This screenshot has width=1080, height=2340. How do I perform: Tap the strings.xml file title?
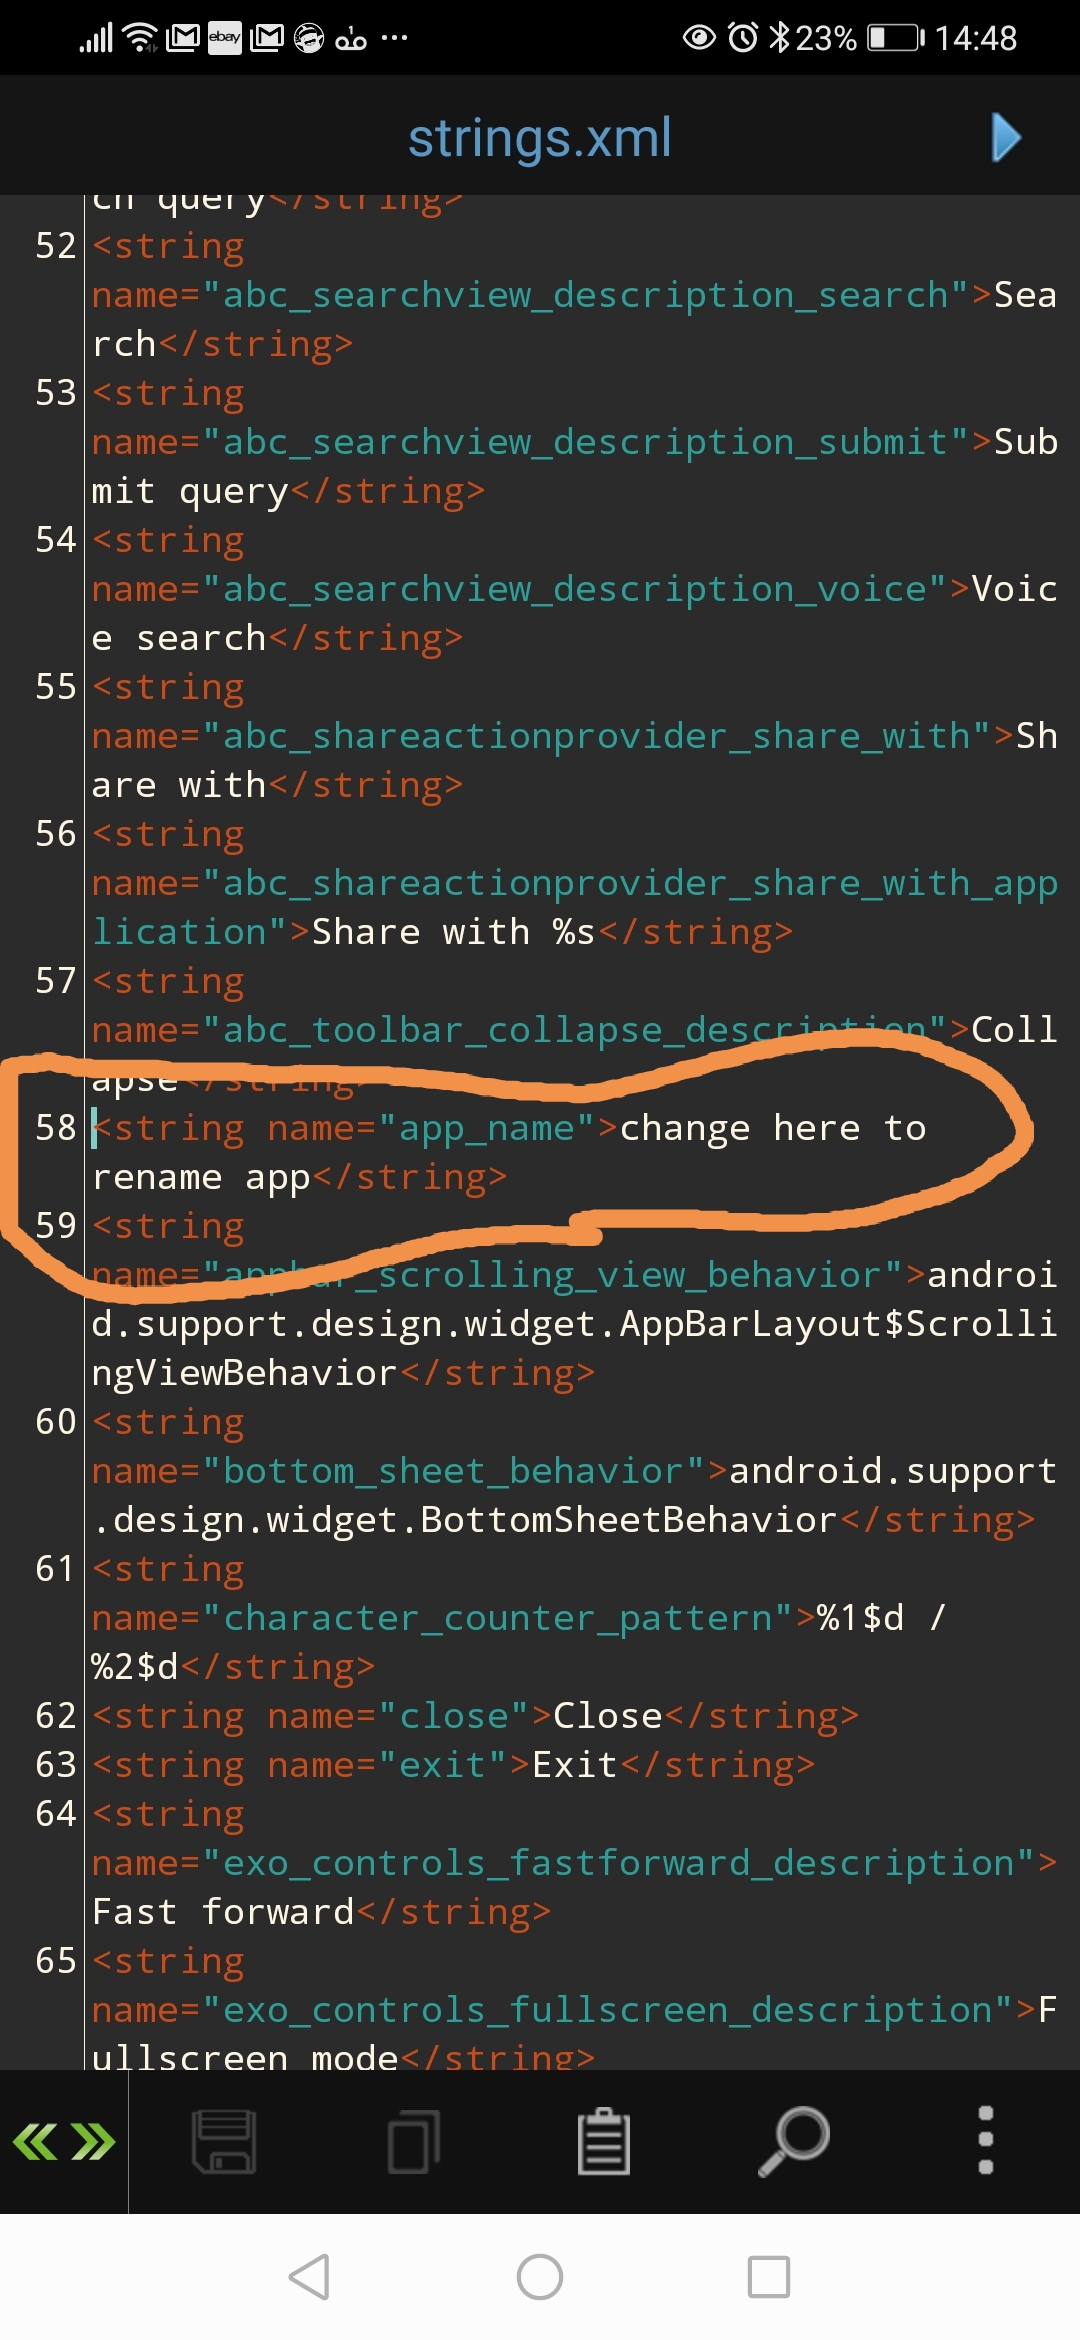(540, 138)
